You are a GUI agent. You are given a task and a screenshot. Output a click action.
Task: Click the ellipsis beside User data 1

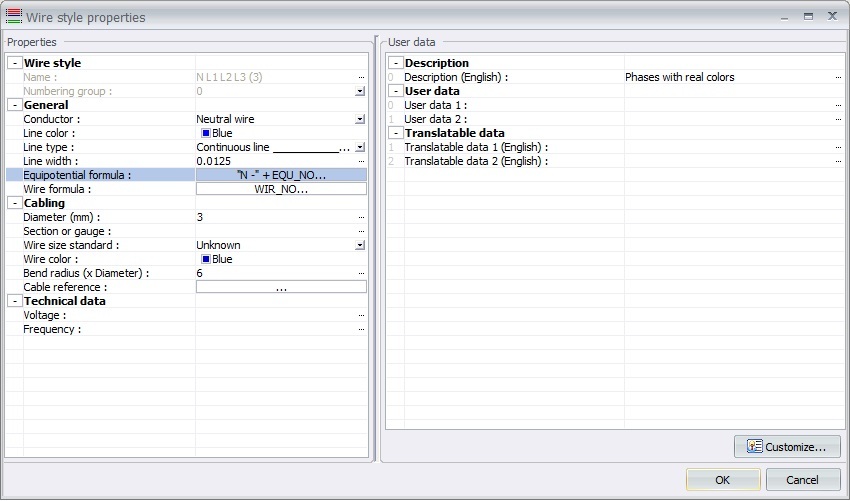tap(838, 105)
